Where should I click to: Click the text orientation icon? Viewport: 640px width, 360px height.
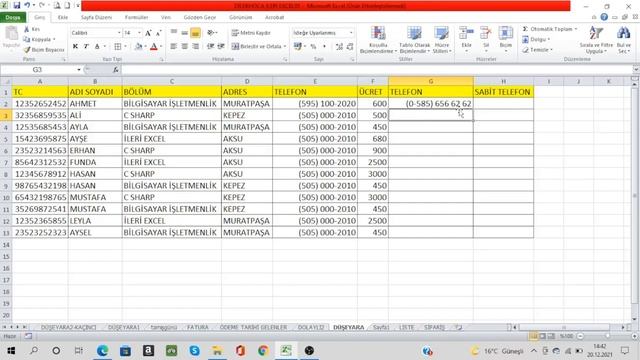(211, 33)
